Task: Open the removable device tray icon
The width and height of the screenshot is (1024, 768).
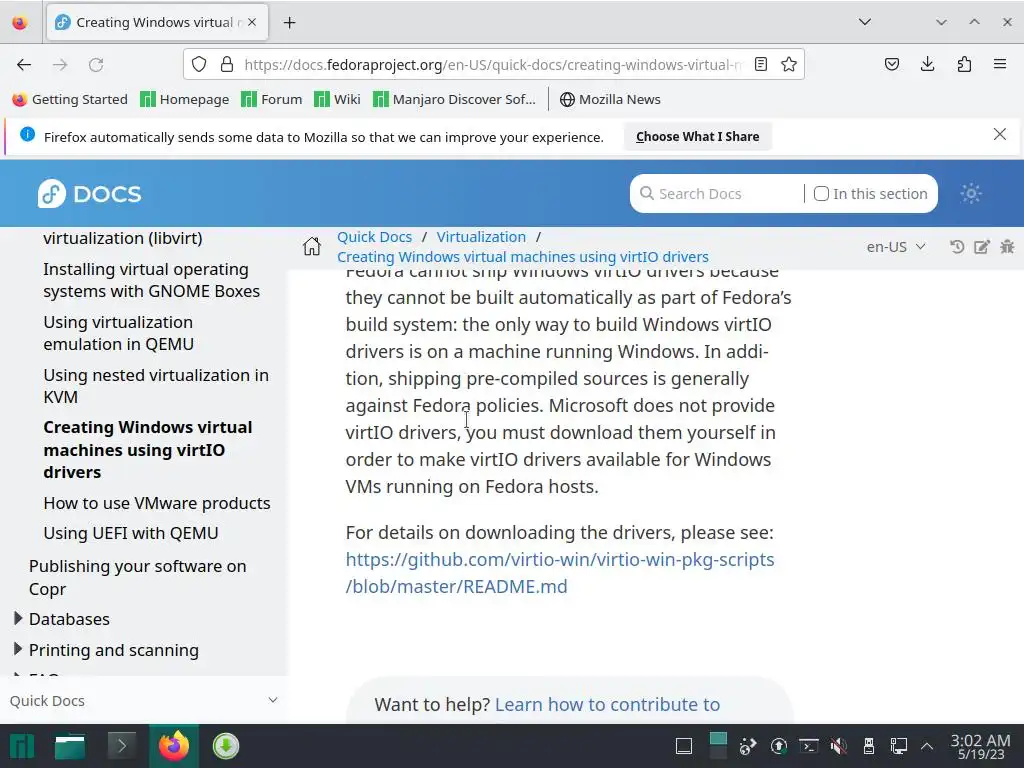Action: pos(869,746)
